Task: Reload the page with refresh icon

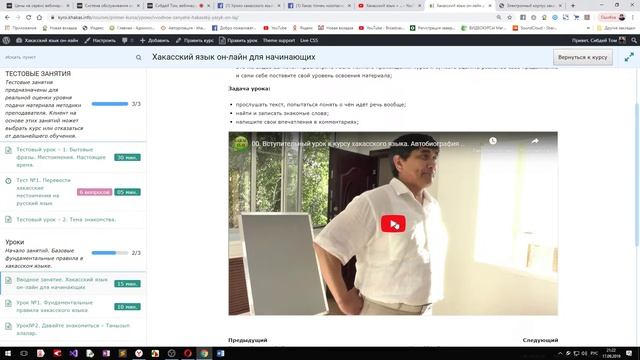Action: (x=29, y=18)
